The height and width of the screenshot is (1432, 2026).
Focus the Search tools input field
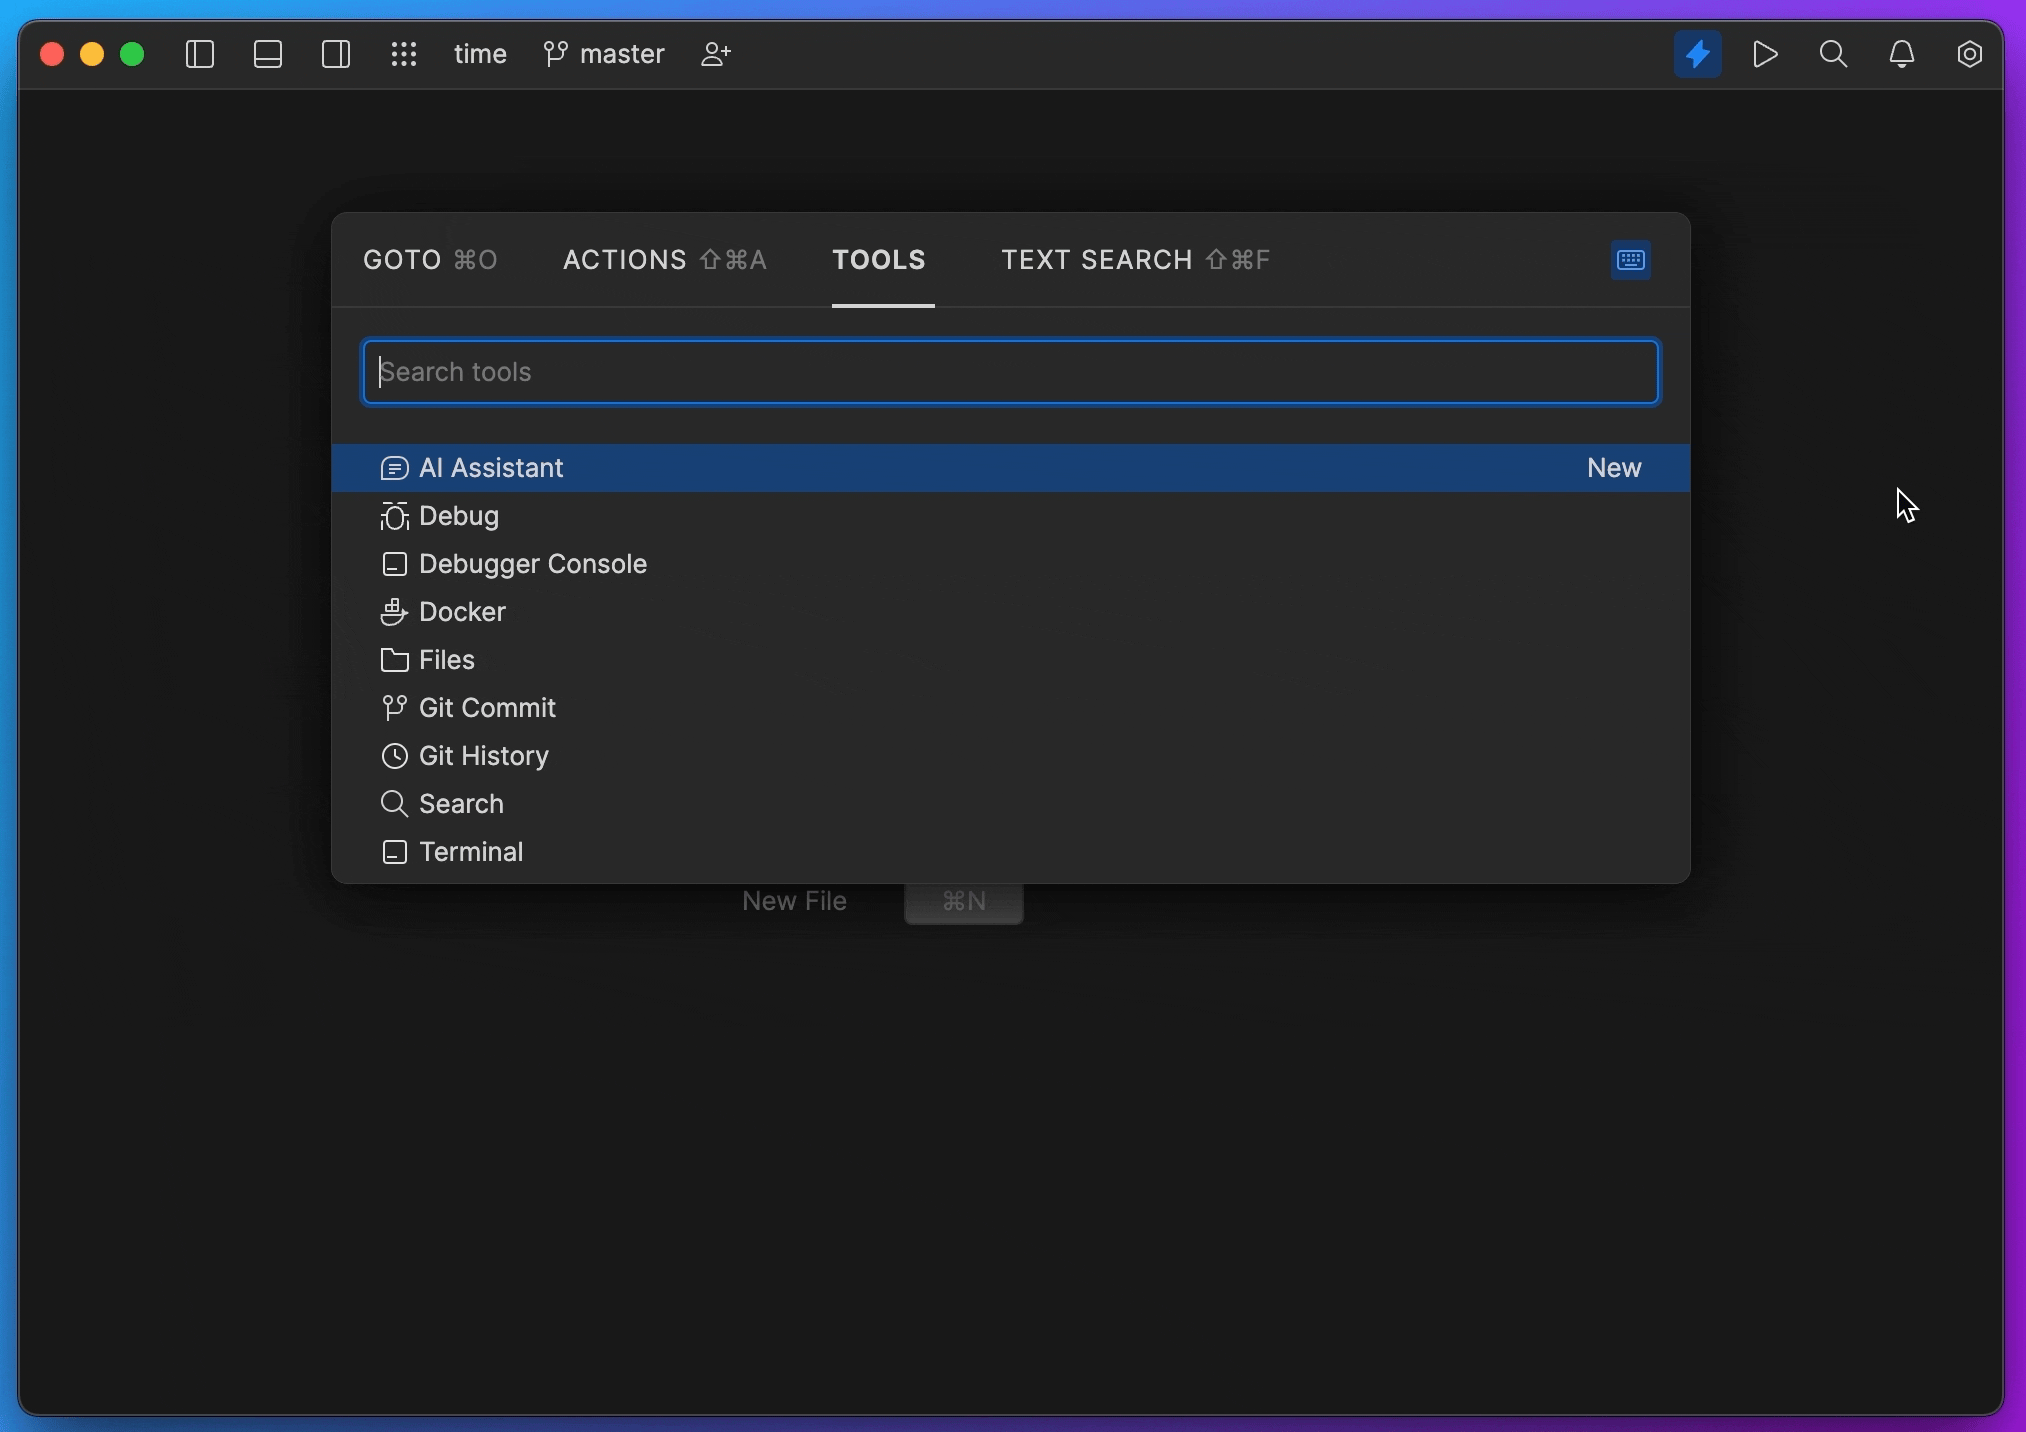1011,372
